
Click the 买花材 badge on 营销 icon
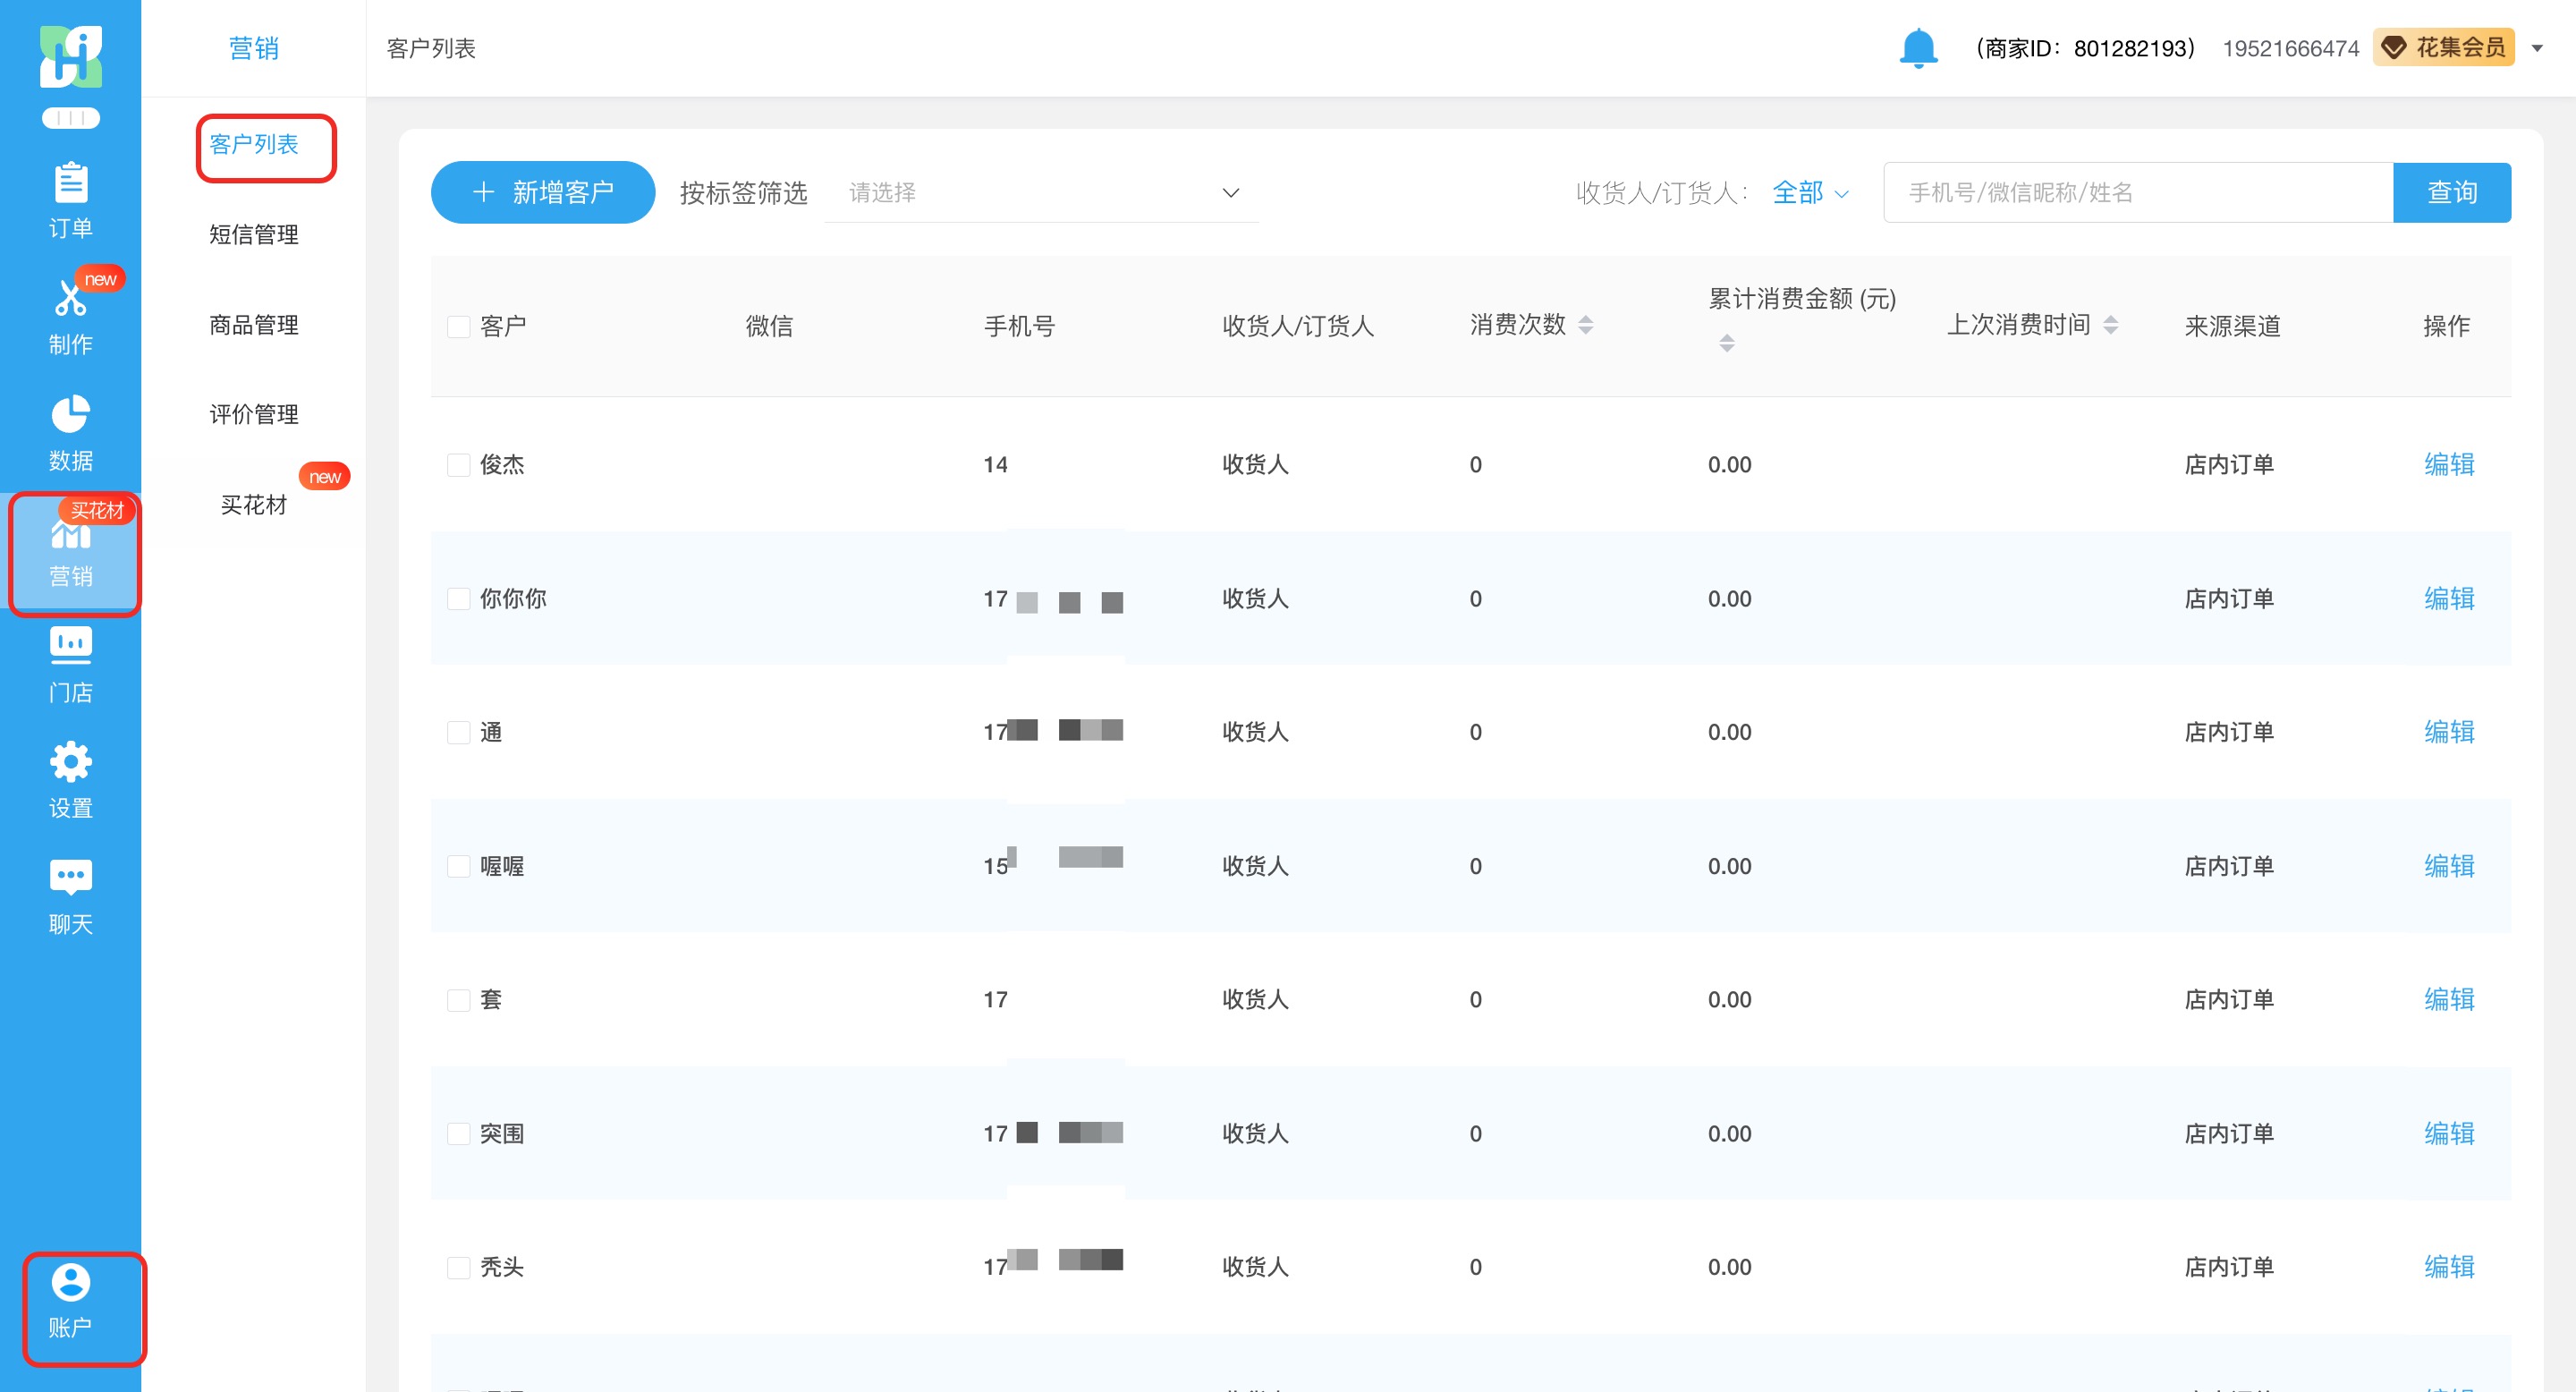(x=97, y=510)
